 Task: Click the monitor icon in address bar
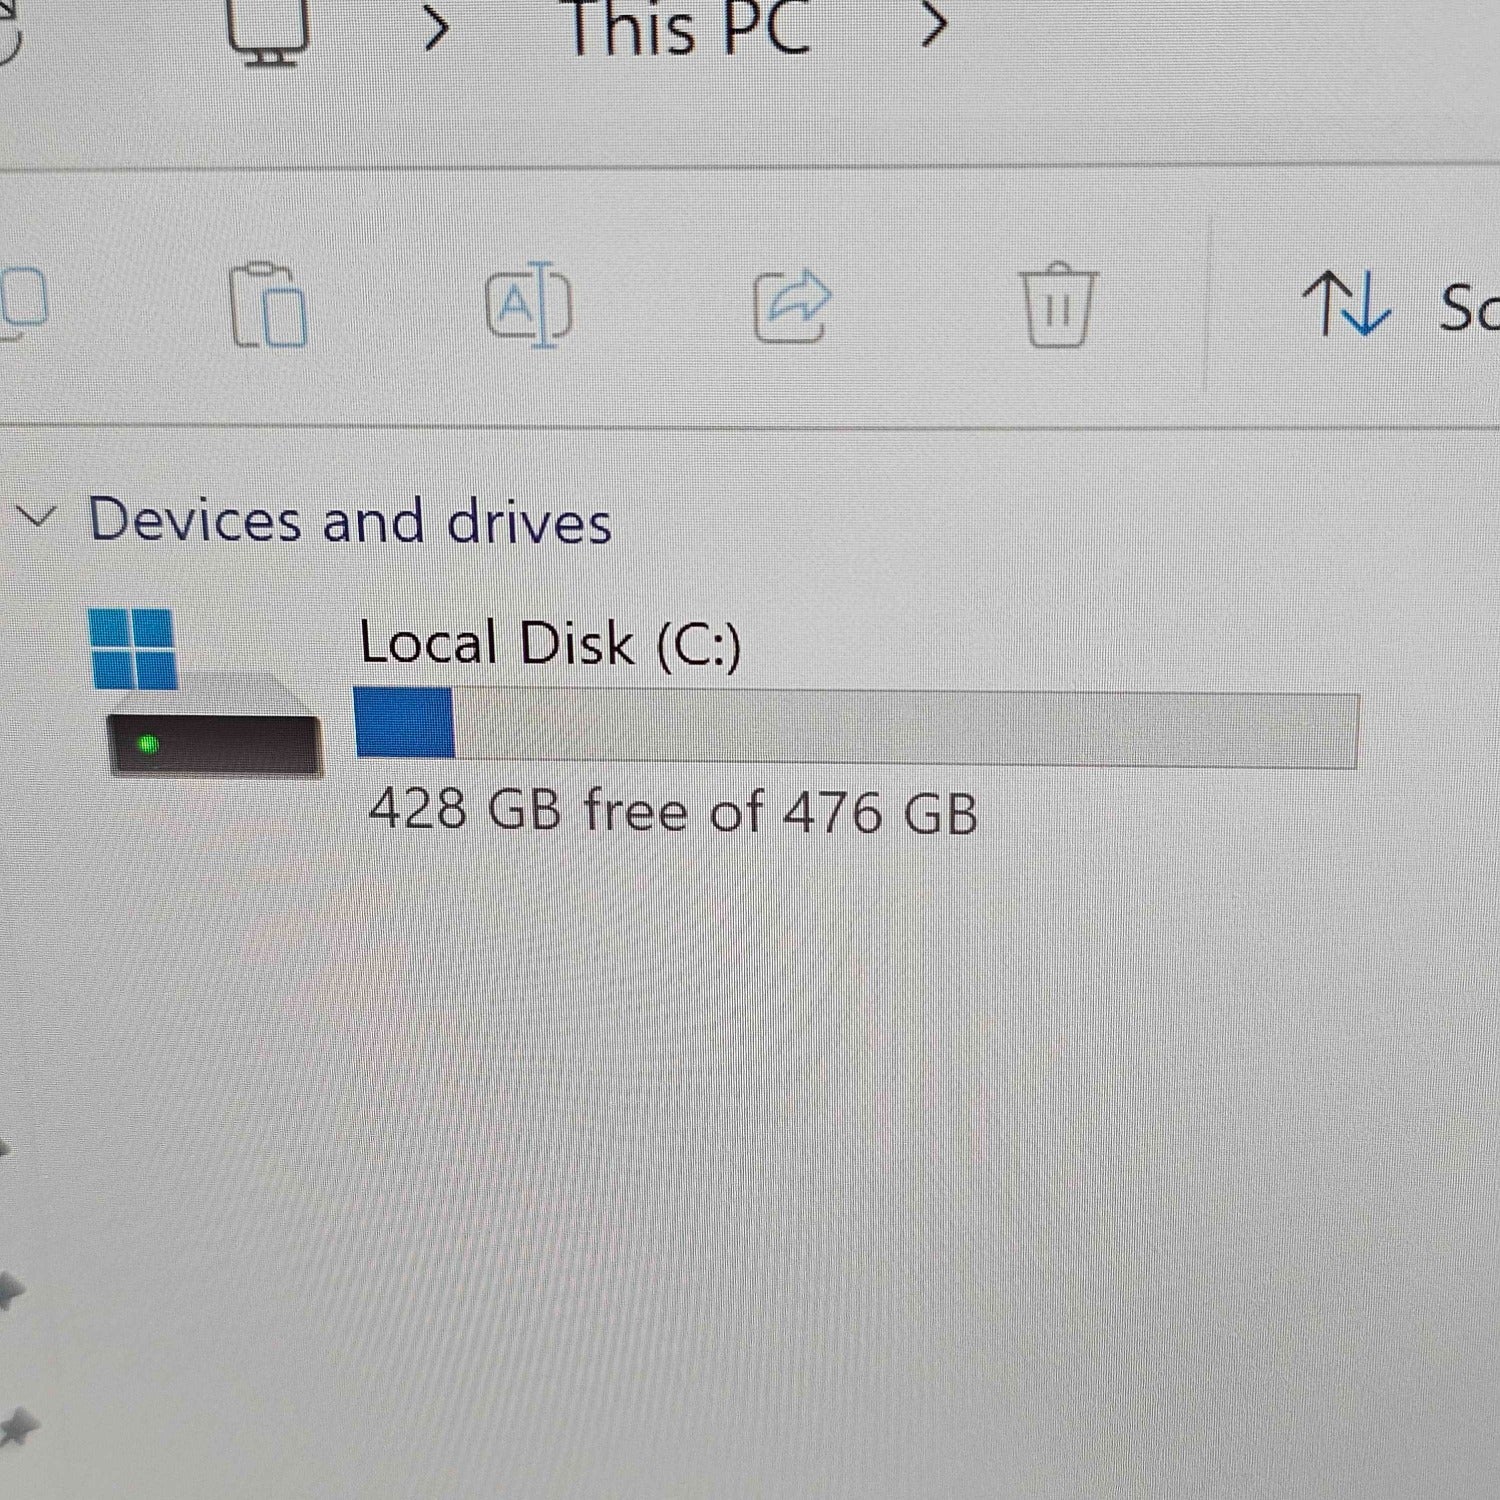[x=267, y=30]
